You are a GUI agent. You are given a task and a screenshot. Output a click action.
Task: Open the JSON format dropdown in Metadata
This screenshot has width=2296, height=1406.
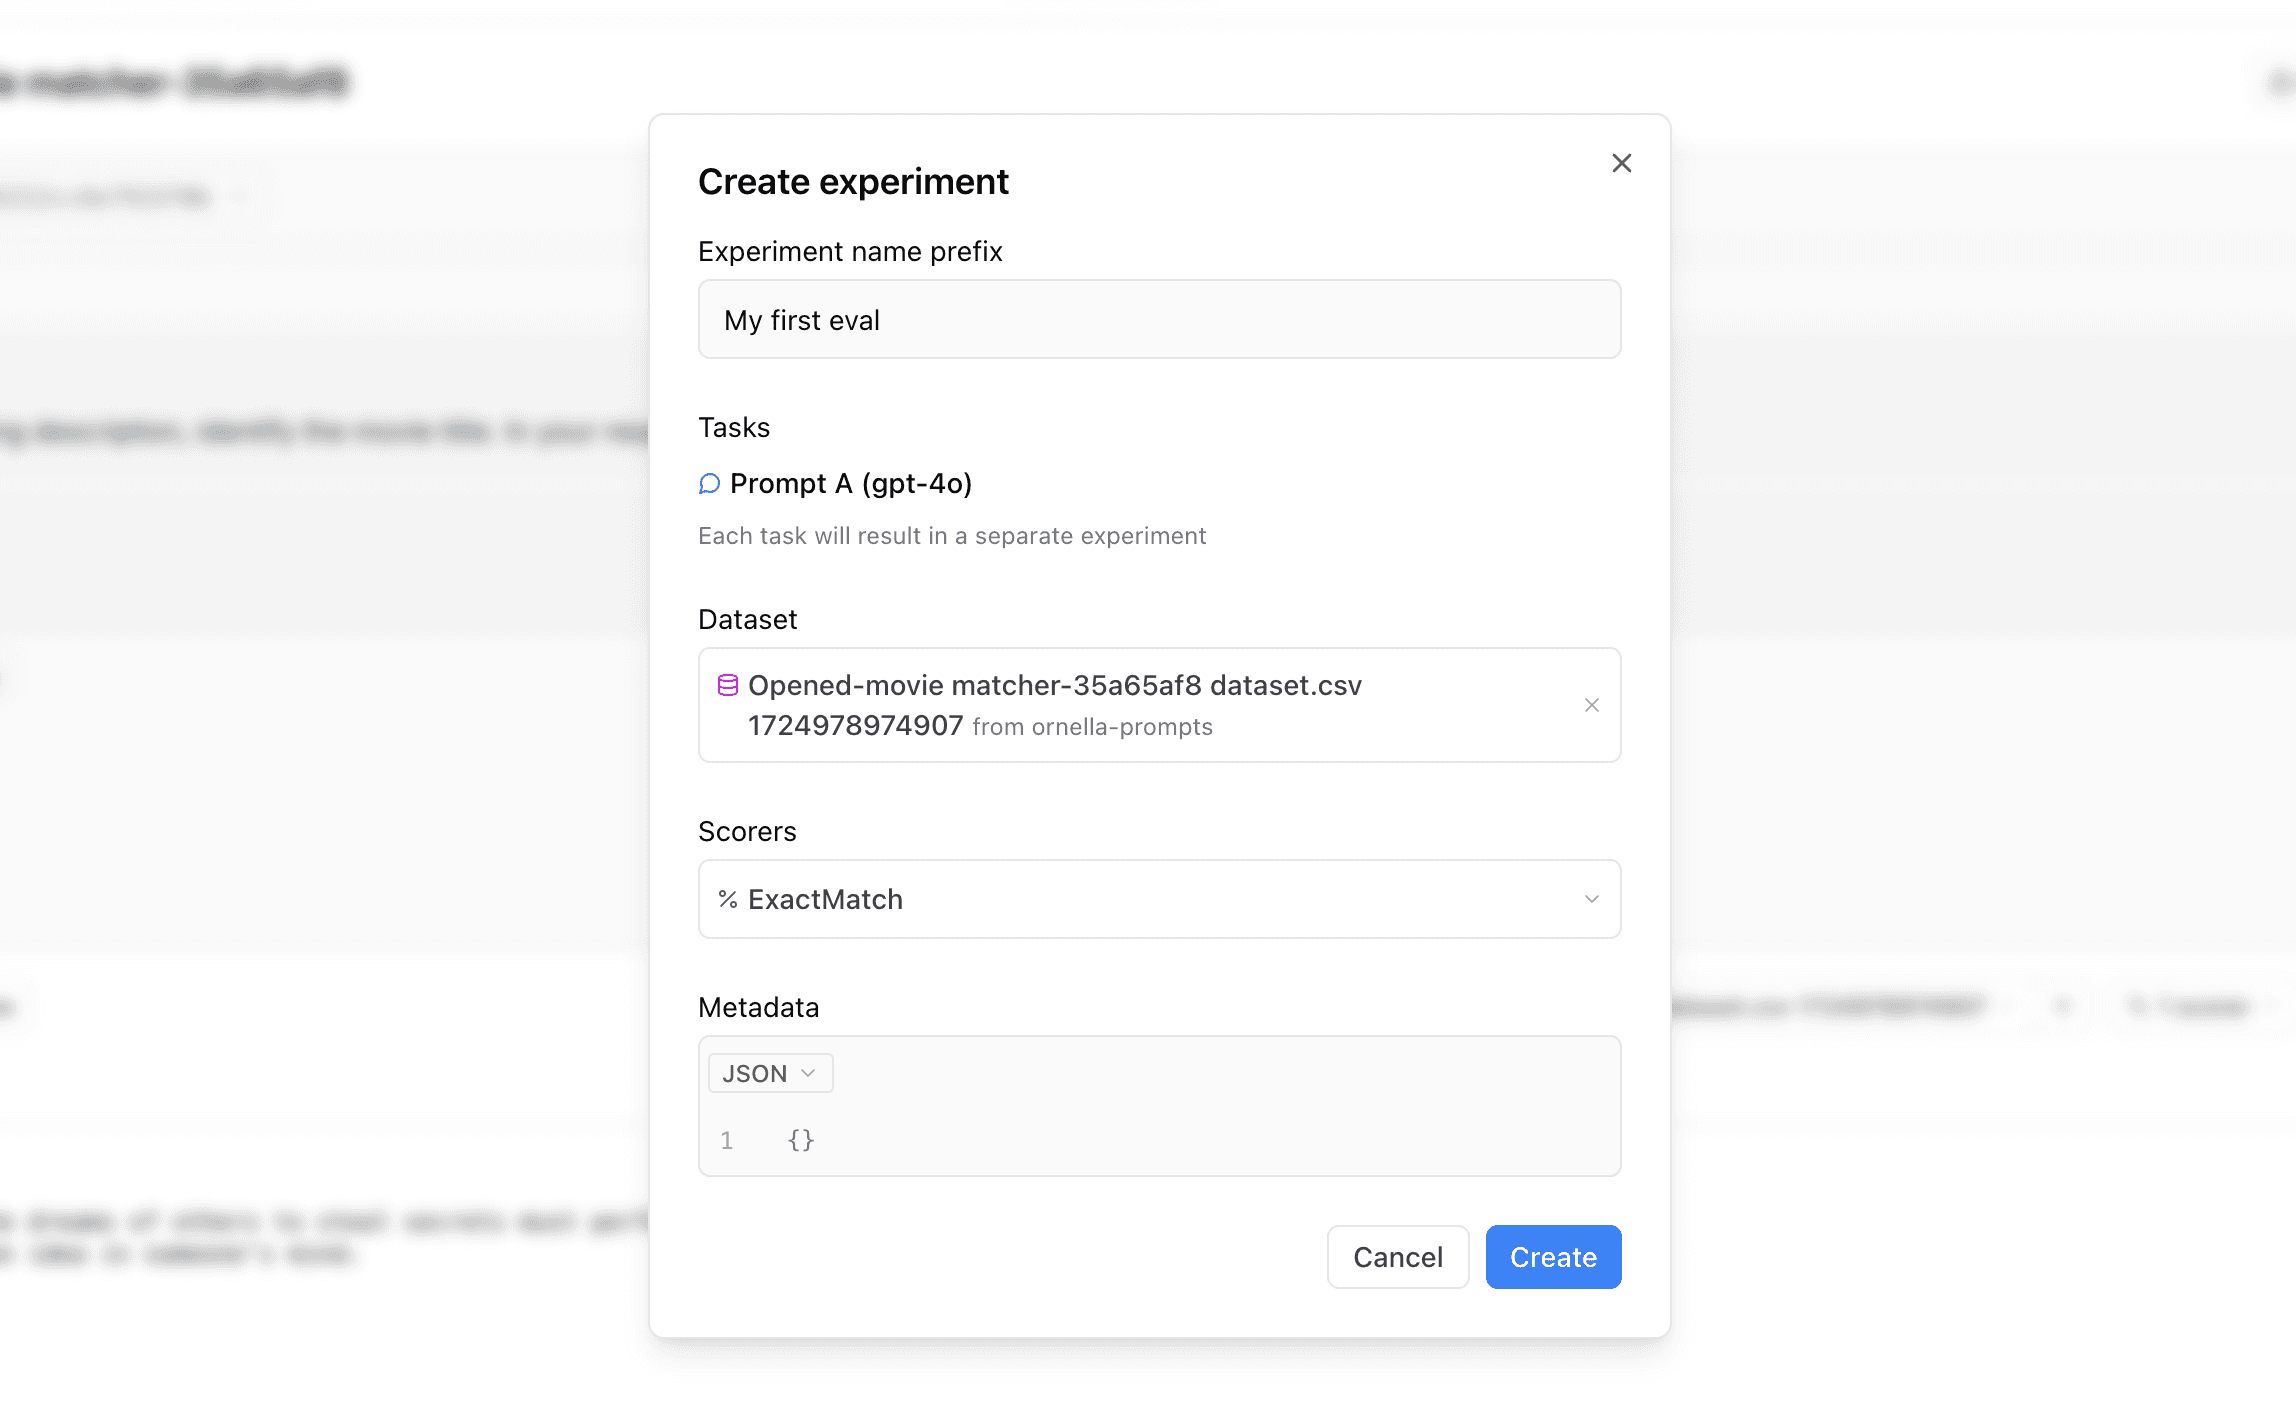769,1073
